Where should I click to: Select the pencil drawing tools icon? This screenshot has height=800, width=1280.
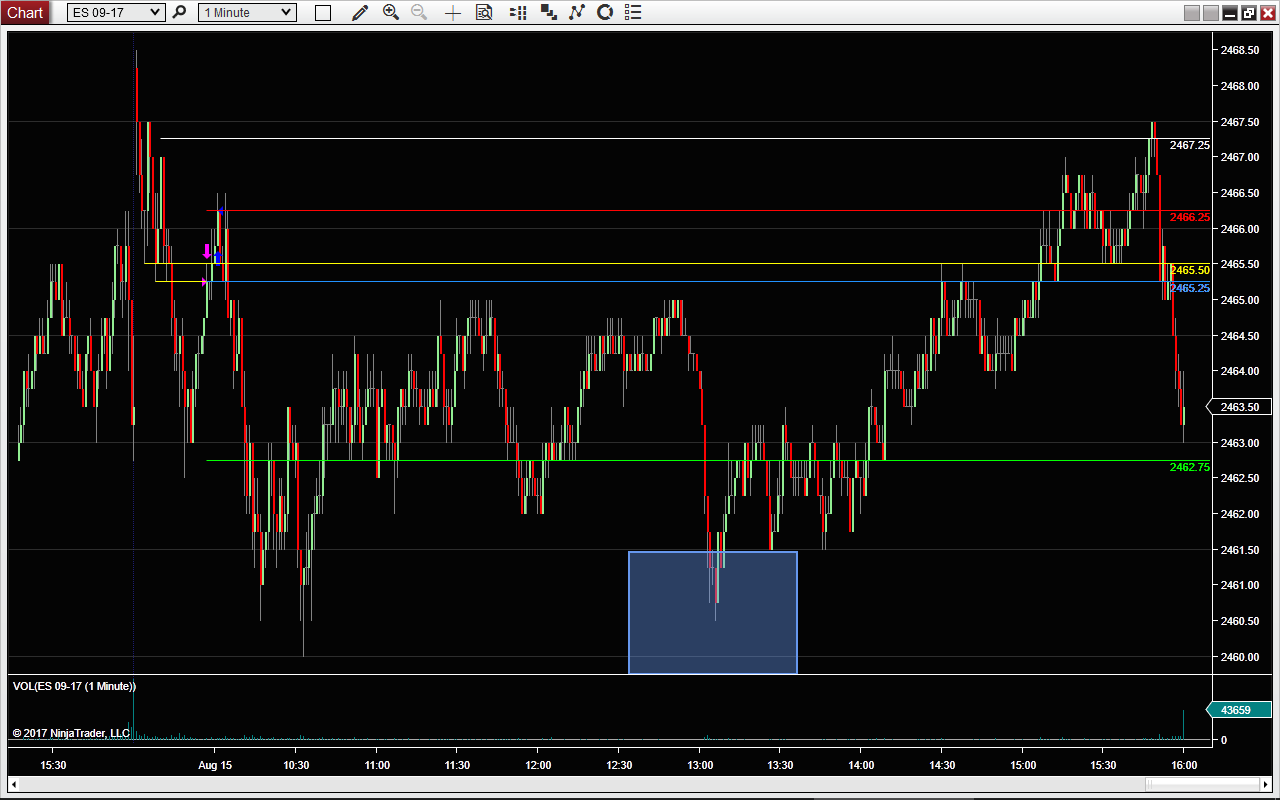pos(360,12)
